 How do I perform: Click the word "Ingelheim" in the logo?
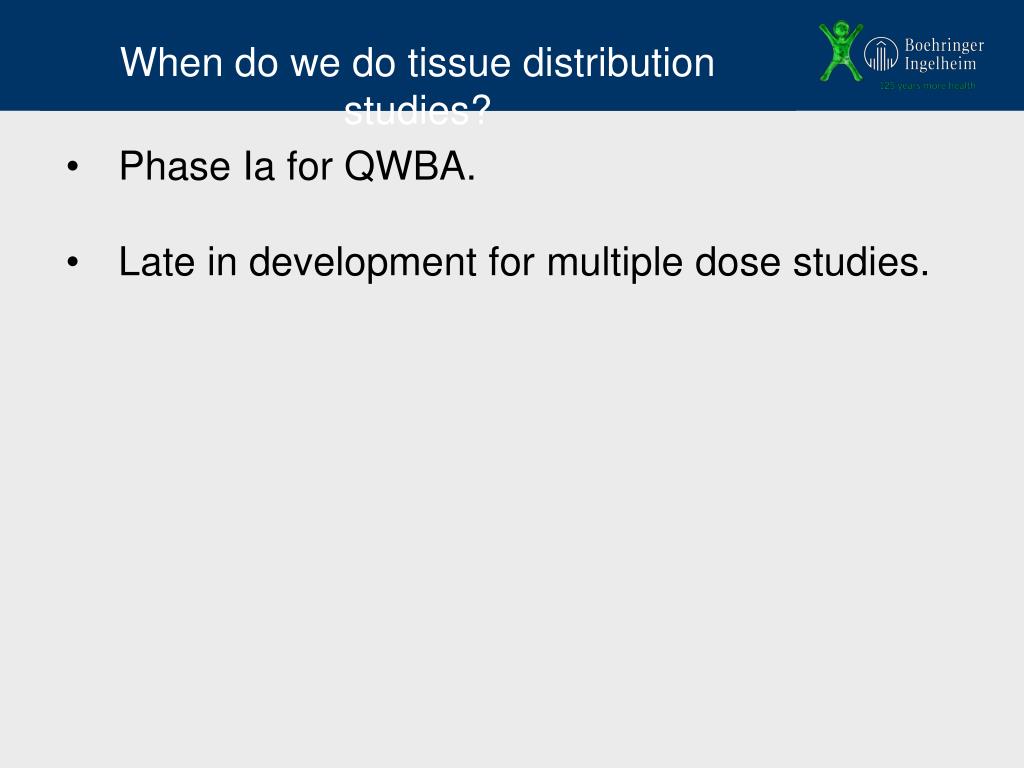click(940, 63)
